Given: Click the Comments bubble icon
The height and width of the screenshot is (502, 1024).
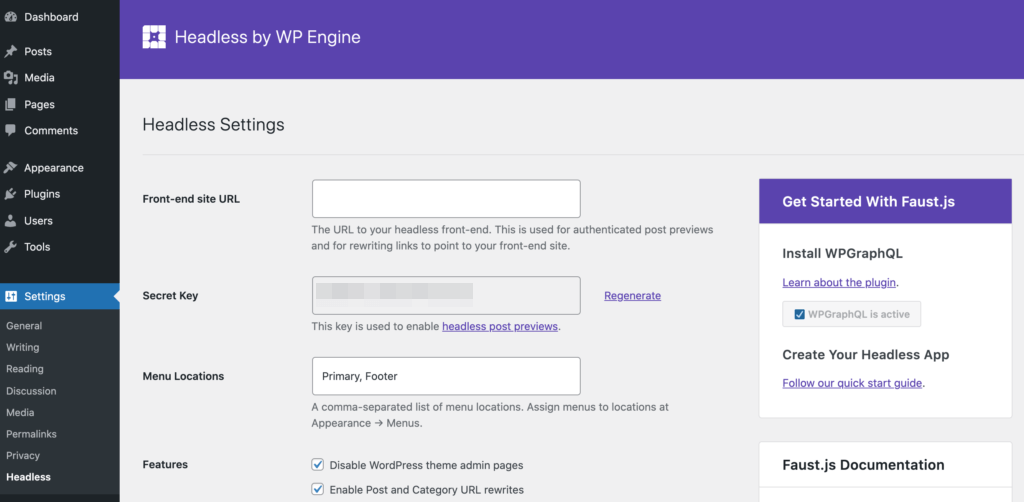Looking at the screenshot, I should (10, 130).
